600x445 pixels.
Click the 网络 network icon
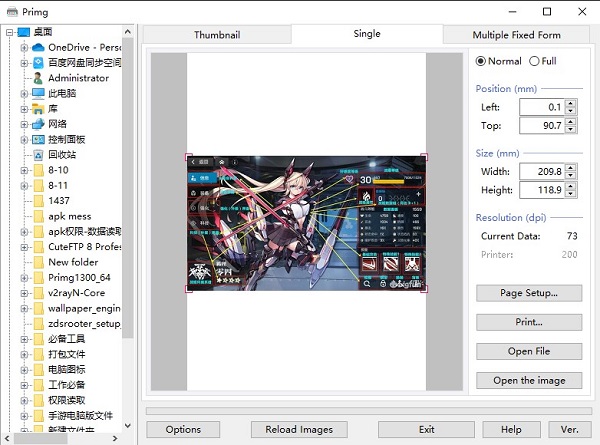[x=38, y=124]
